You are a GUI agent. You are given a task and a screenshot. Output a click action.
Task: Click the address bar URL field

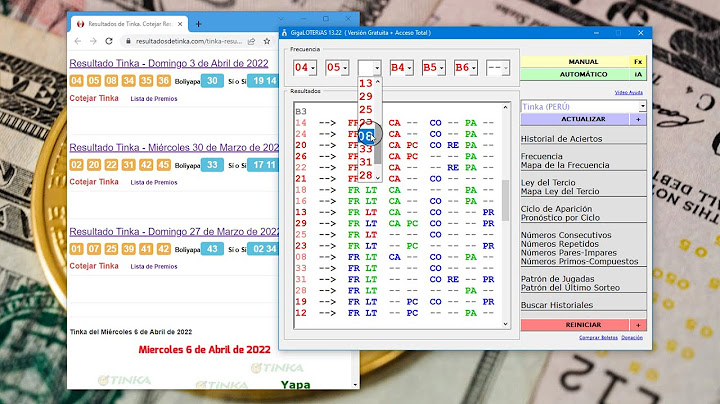click(x=189, y=41)
